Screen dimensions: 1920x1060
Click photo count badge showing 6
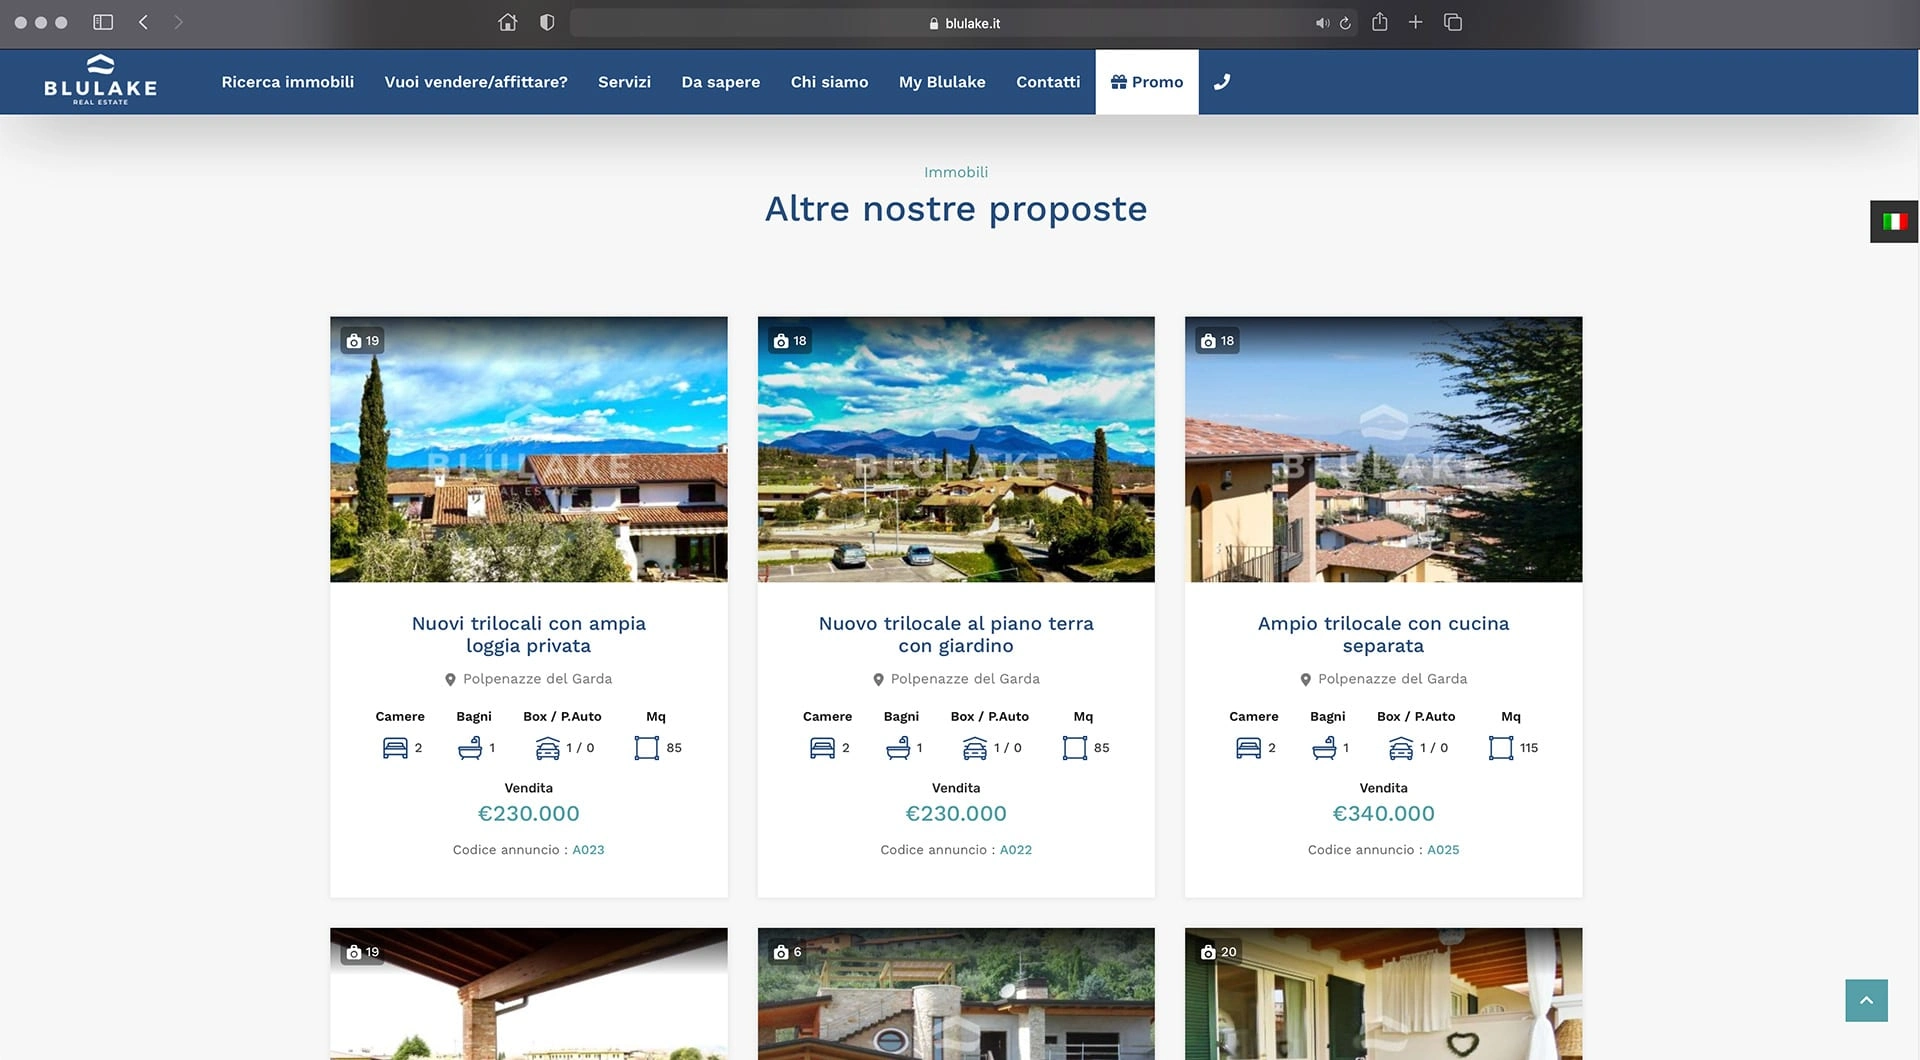(788, 952)
